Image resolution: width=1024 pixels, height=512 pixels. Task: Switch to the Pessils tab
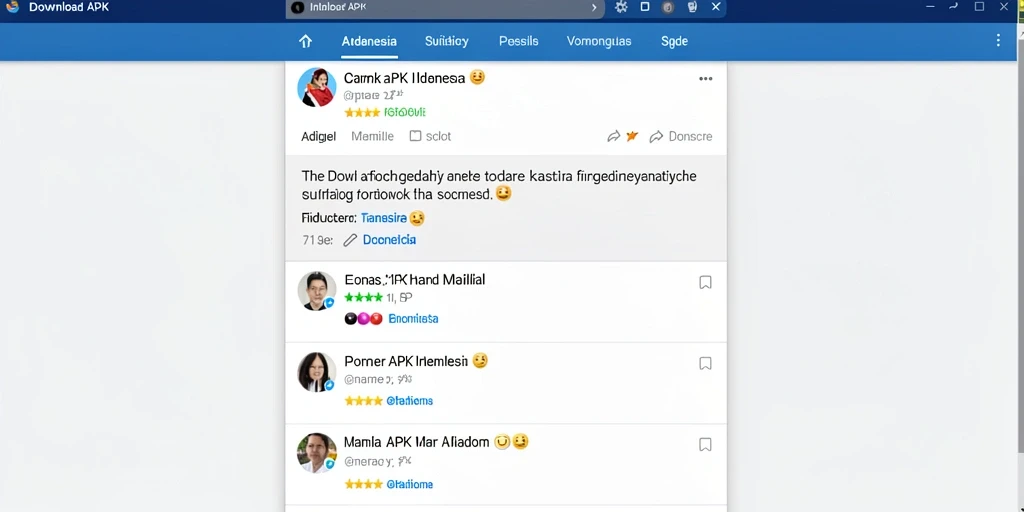pyautogui.click(x=519, y=41)
